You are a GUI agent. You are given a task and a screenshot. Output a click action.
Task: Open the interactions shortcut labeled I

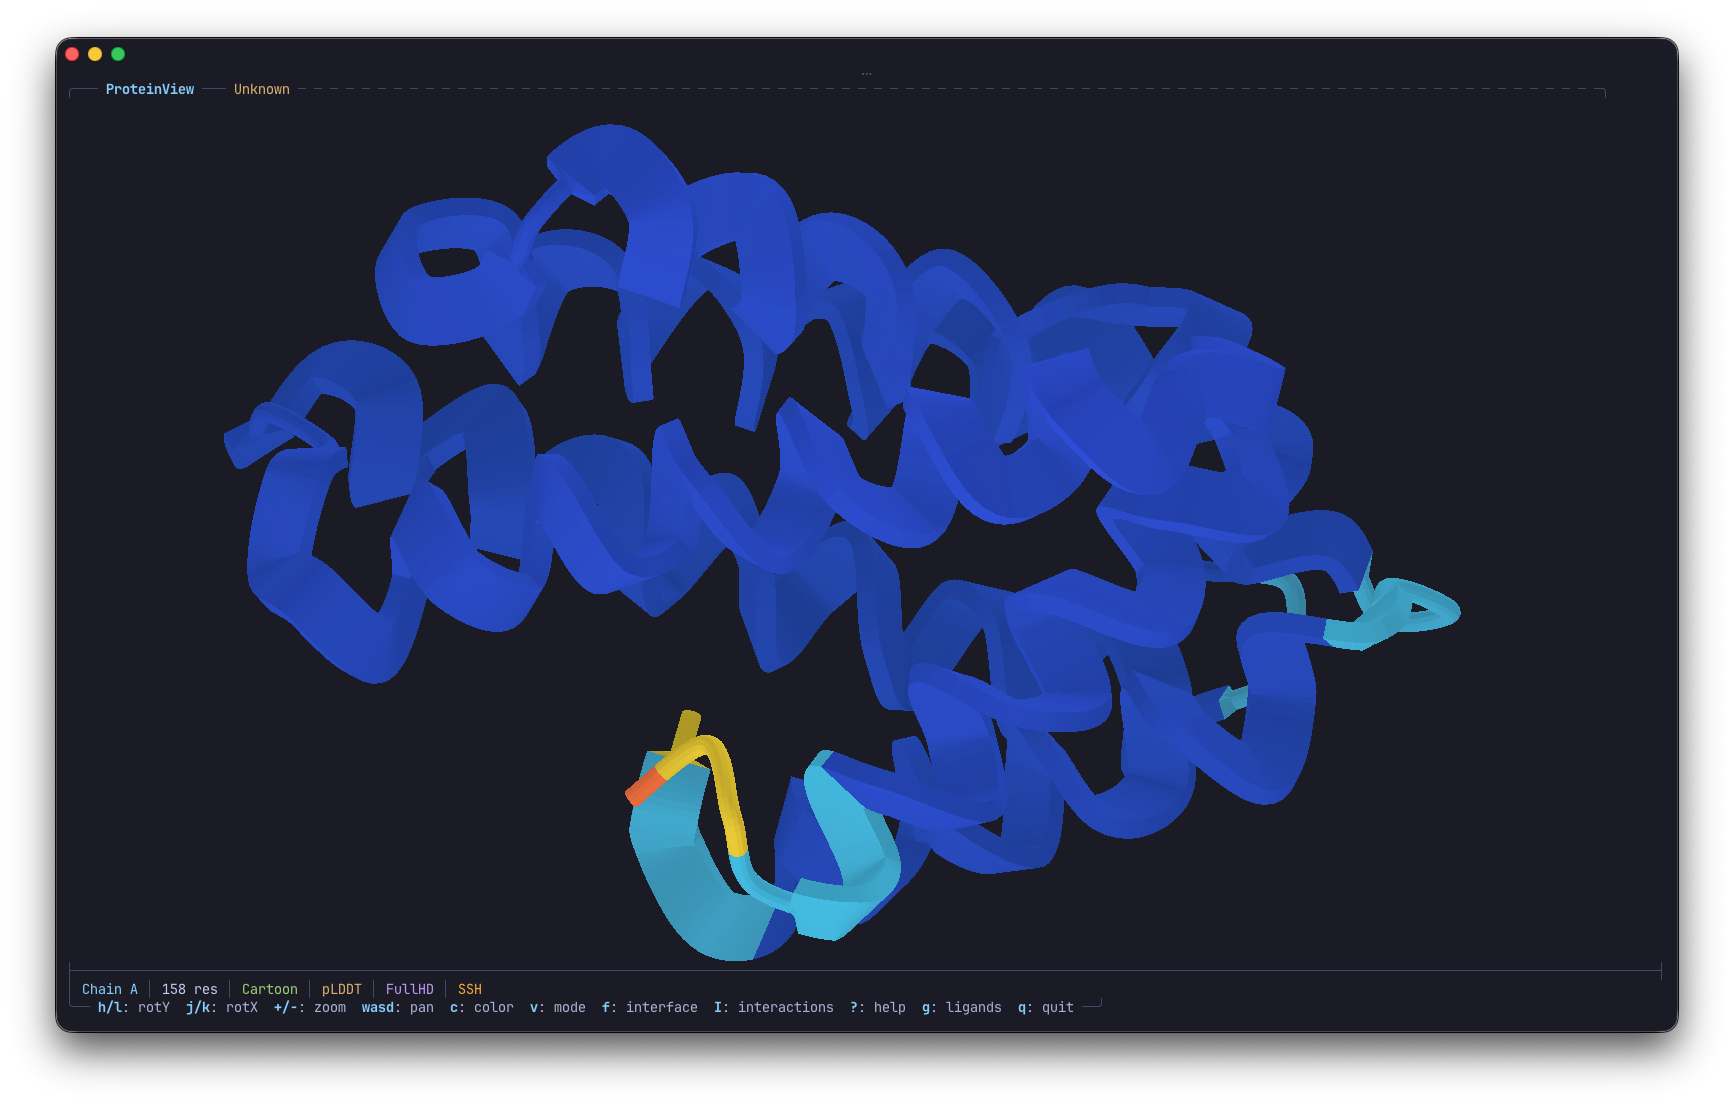click(x=773, y=1007)
